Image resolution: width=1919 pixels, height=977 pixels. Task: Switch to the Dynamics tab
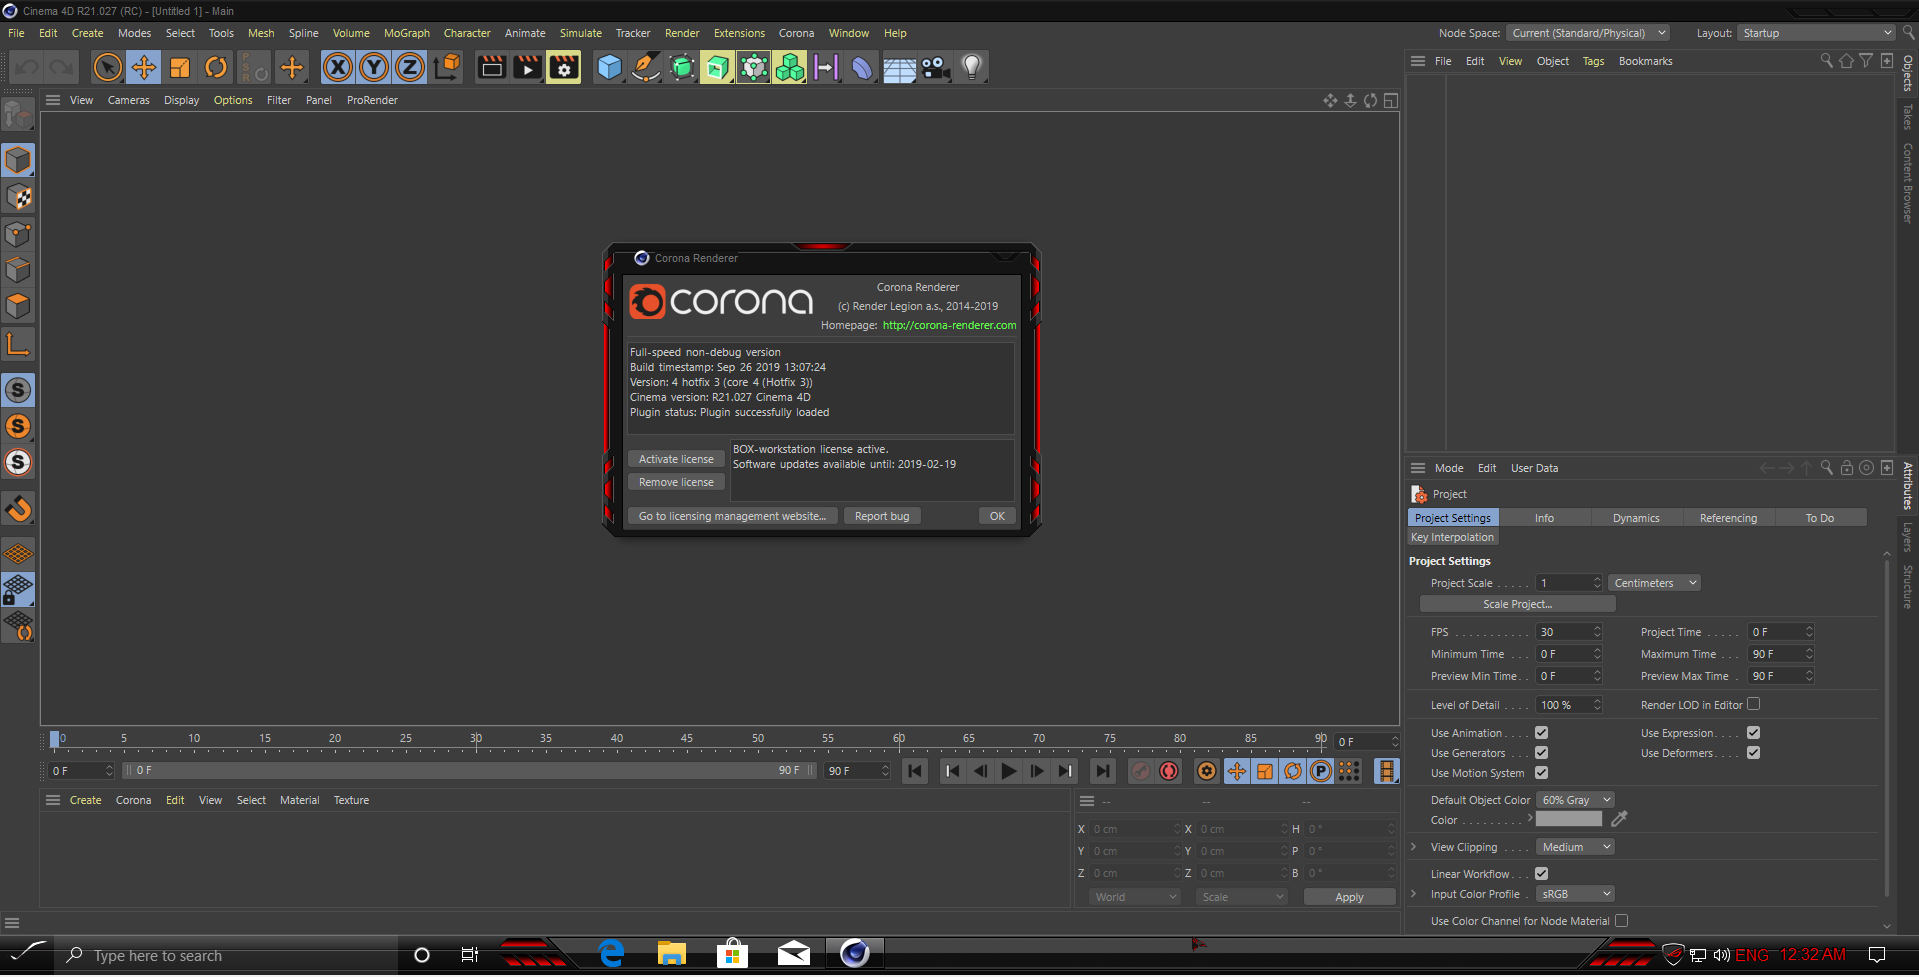[1635, 518]
